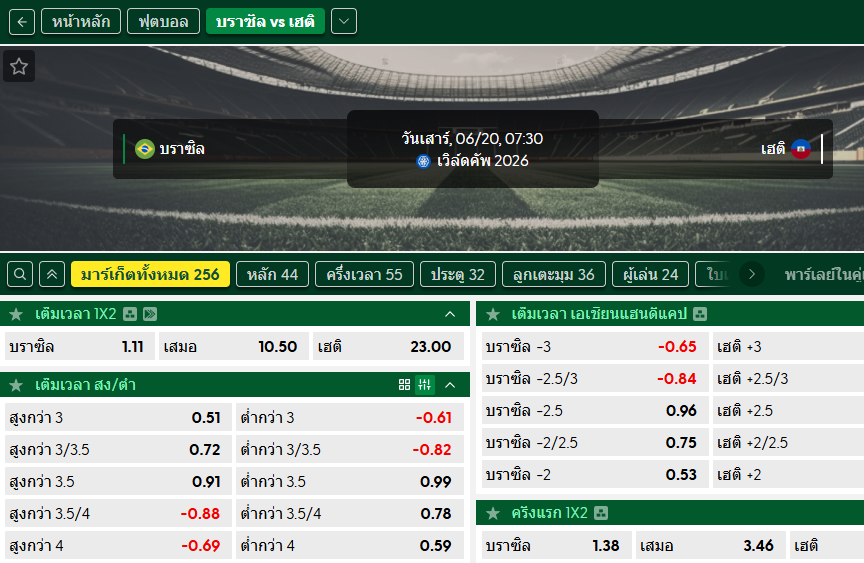Select ต่ำกว่า 3.5 at 0.99
Viewport: 864px width, 563px height.
[x=350, y=481]
